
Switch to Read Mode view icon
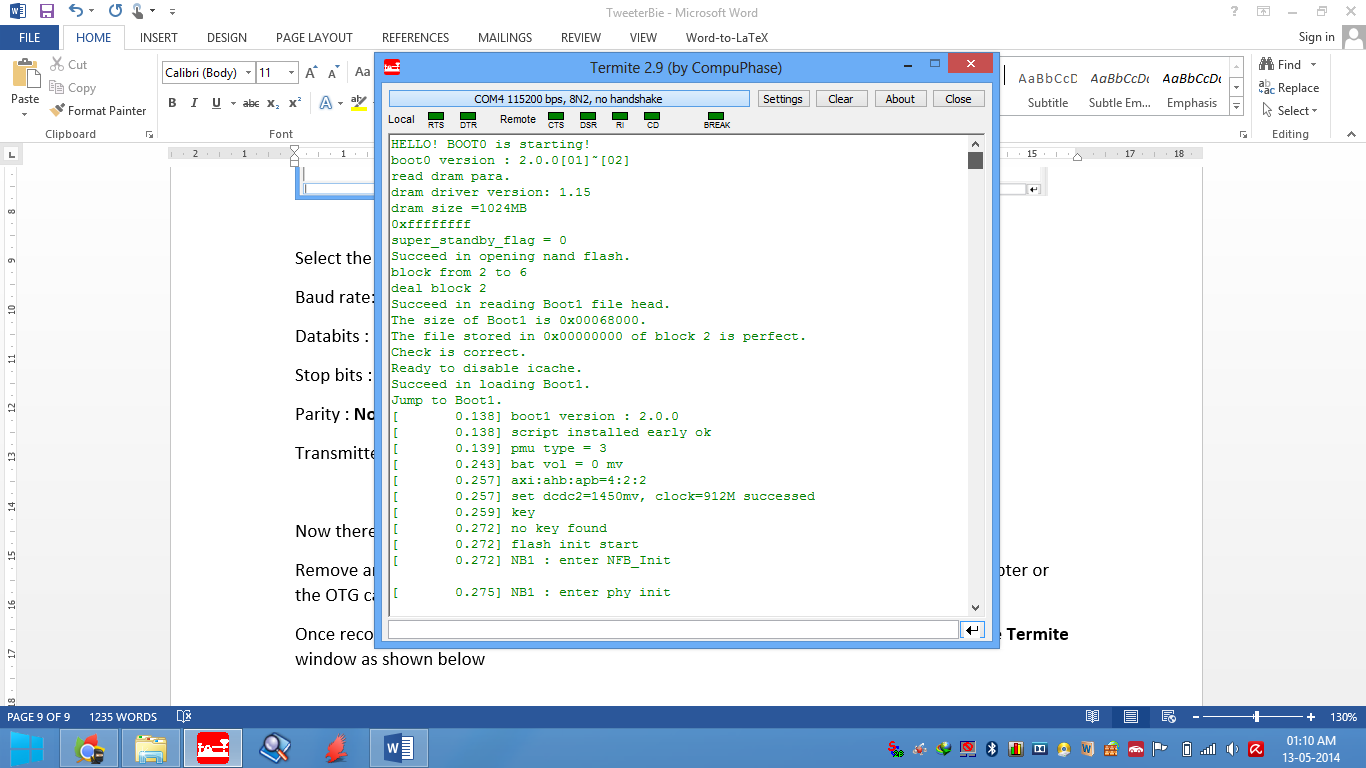pyautogui.click(x=1093, y=717)
